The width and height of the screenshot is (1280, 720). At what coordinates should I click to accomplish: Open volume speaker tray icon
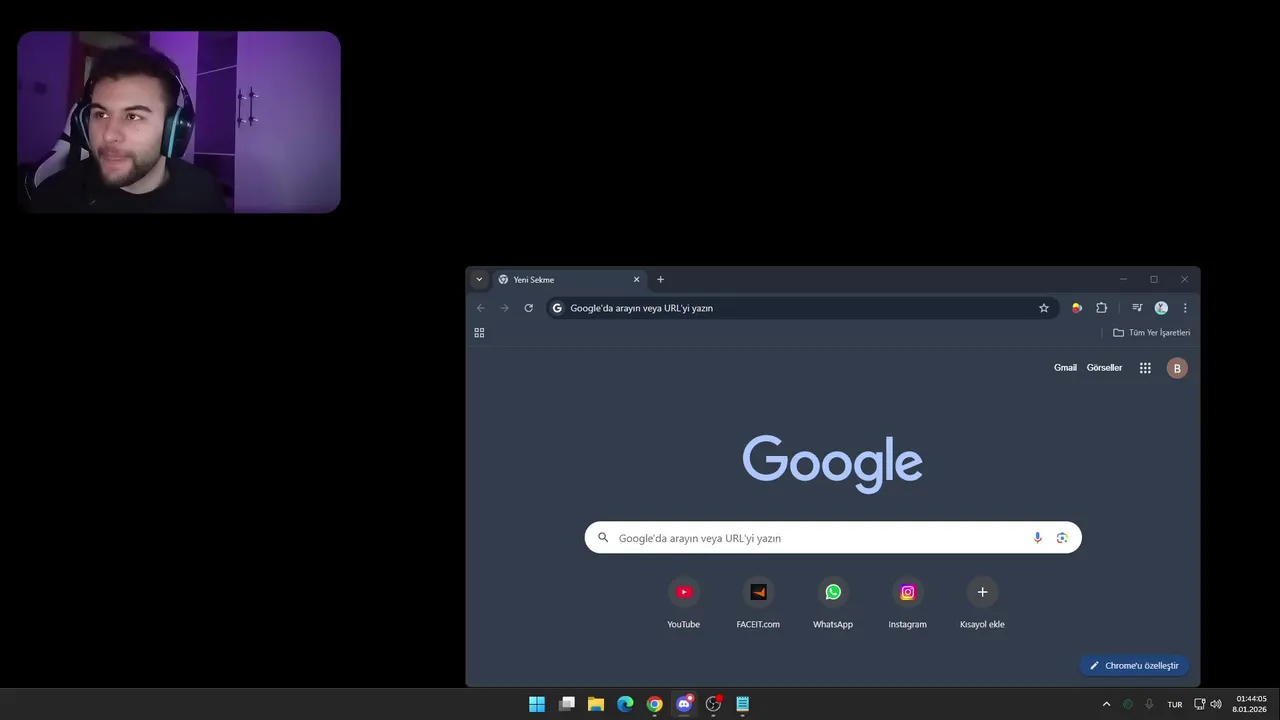(x=1216, y=704)
